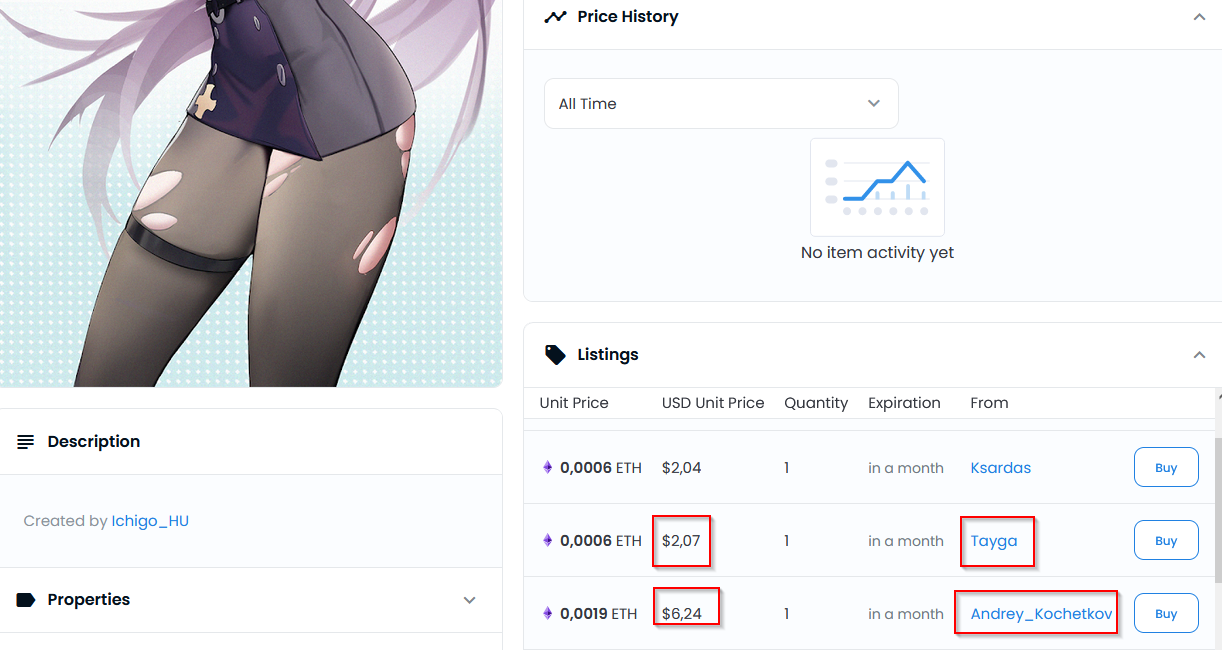The image size is (1222, 650).
Task: Open the All Time range dropdown
Action: point(721,103)
